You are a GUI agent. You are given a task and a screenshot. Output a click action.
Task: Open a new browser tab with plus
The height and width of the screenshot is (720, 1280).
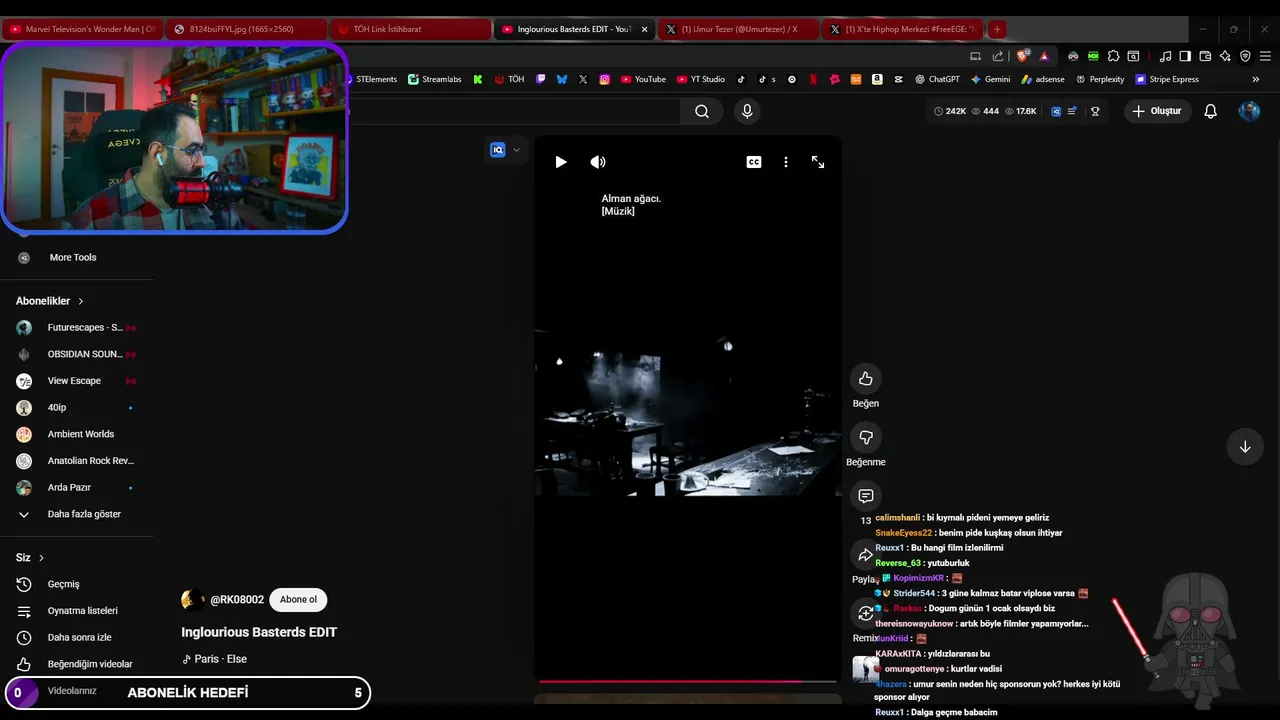(x=997, y=29)
